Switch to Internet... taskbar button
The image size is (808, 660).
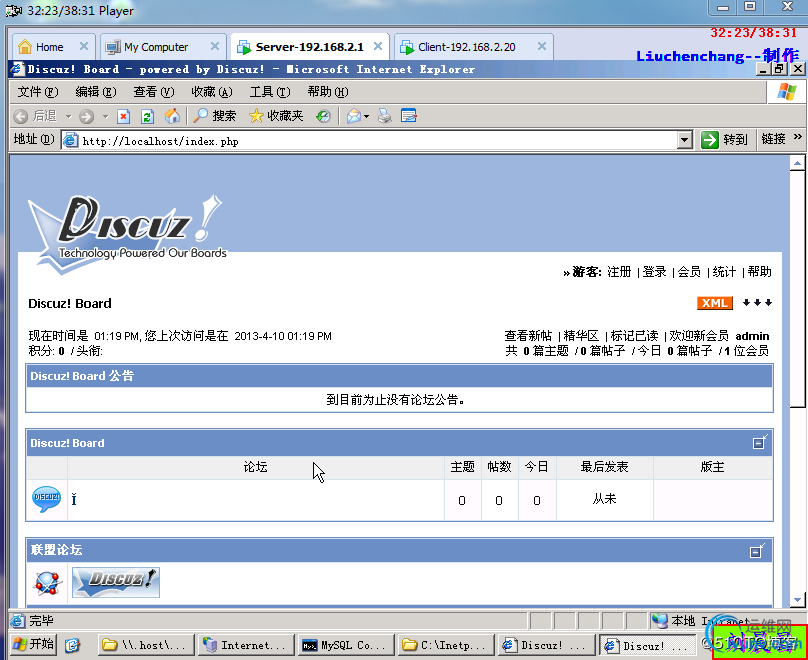pyautogui.click(x=245, y=645)
